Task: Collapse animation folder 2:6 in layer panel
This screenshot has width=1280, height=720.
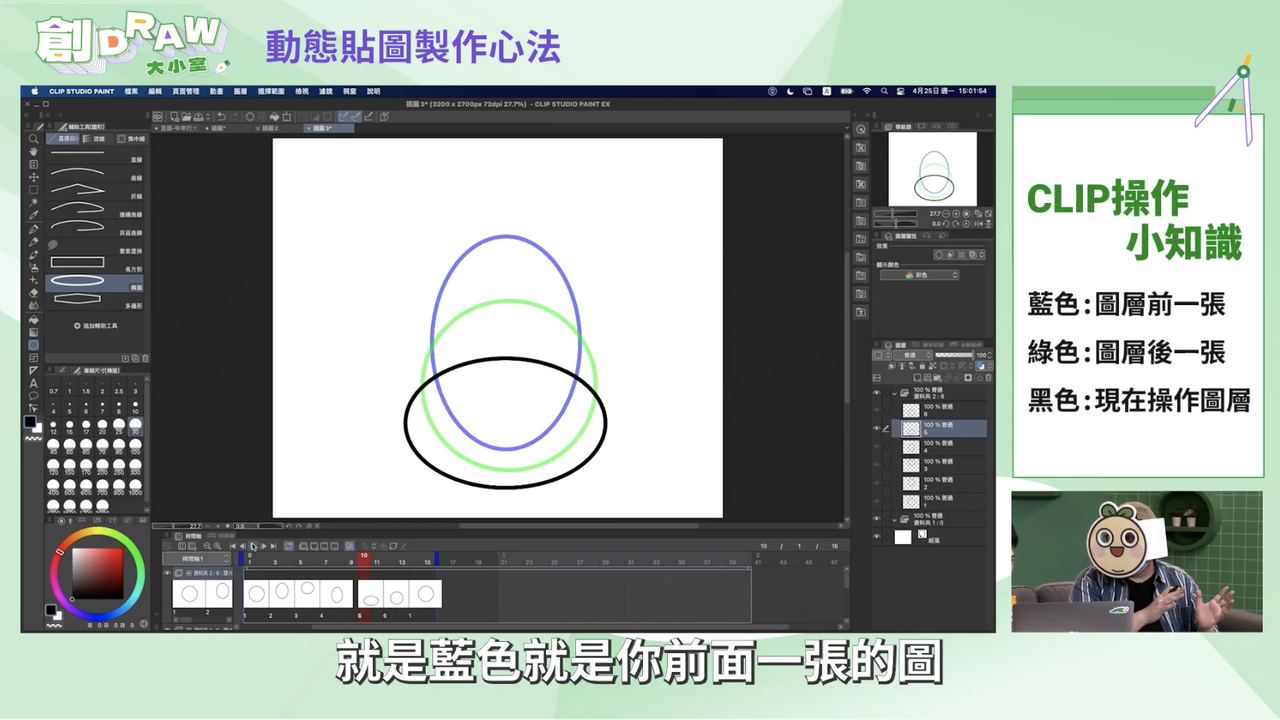Action: 895,393
